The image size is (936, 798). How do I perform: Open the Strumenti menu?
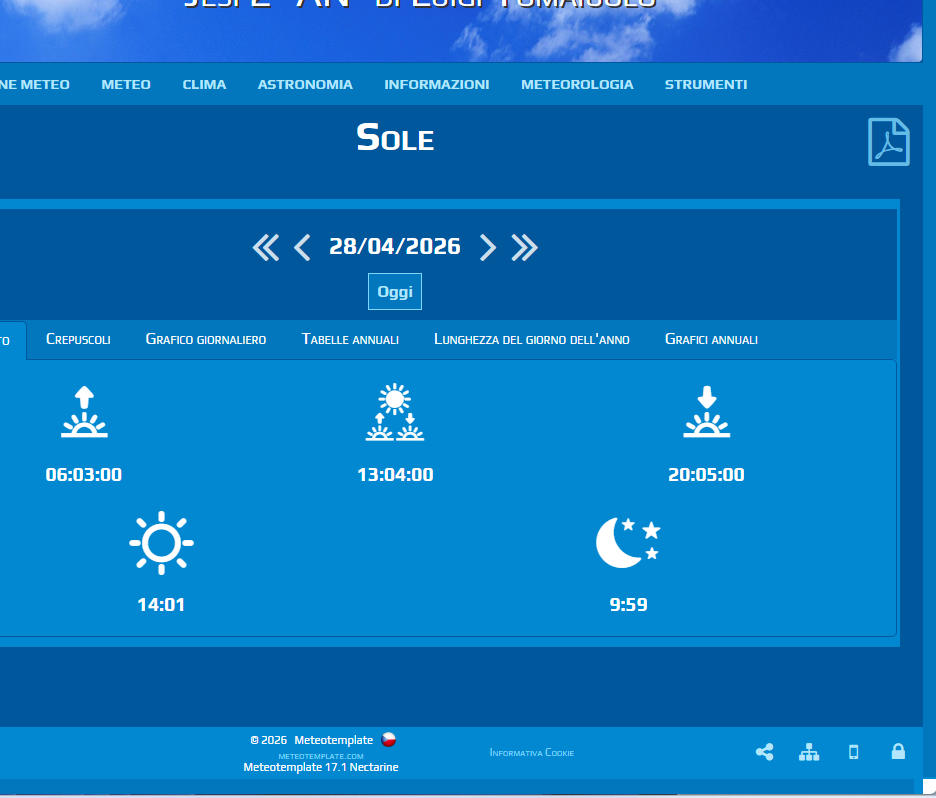(x=706, y=85)
